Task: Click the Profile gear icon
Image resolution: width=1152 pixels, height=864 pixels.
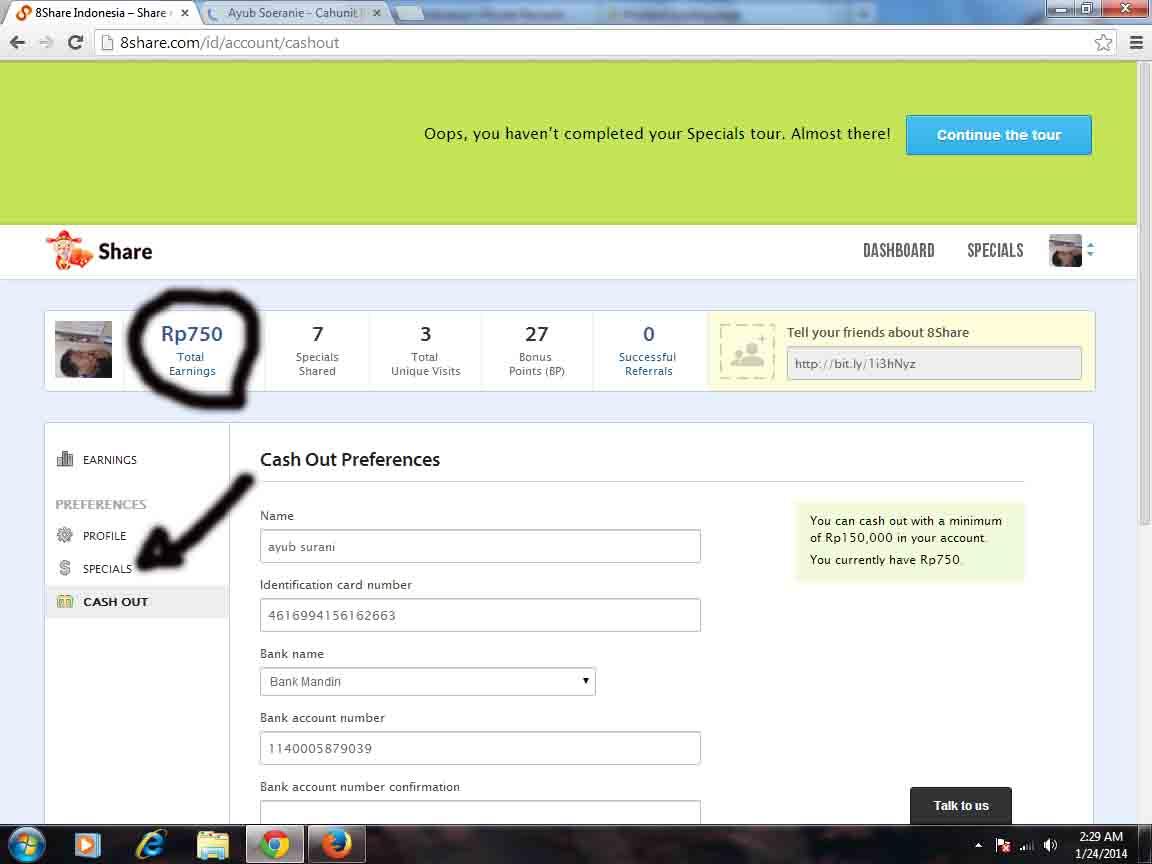Action: pyautogui.click(x=65, y=535)
